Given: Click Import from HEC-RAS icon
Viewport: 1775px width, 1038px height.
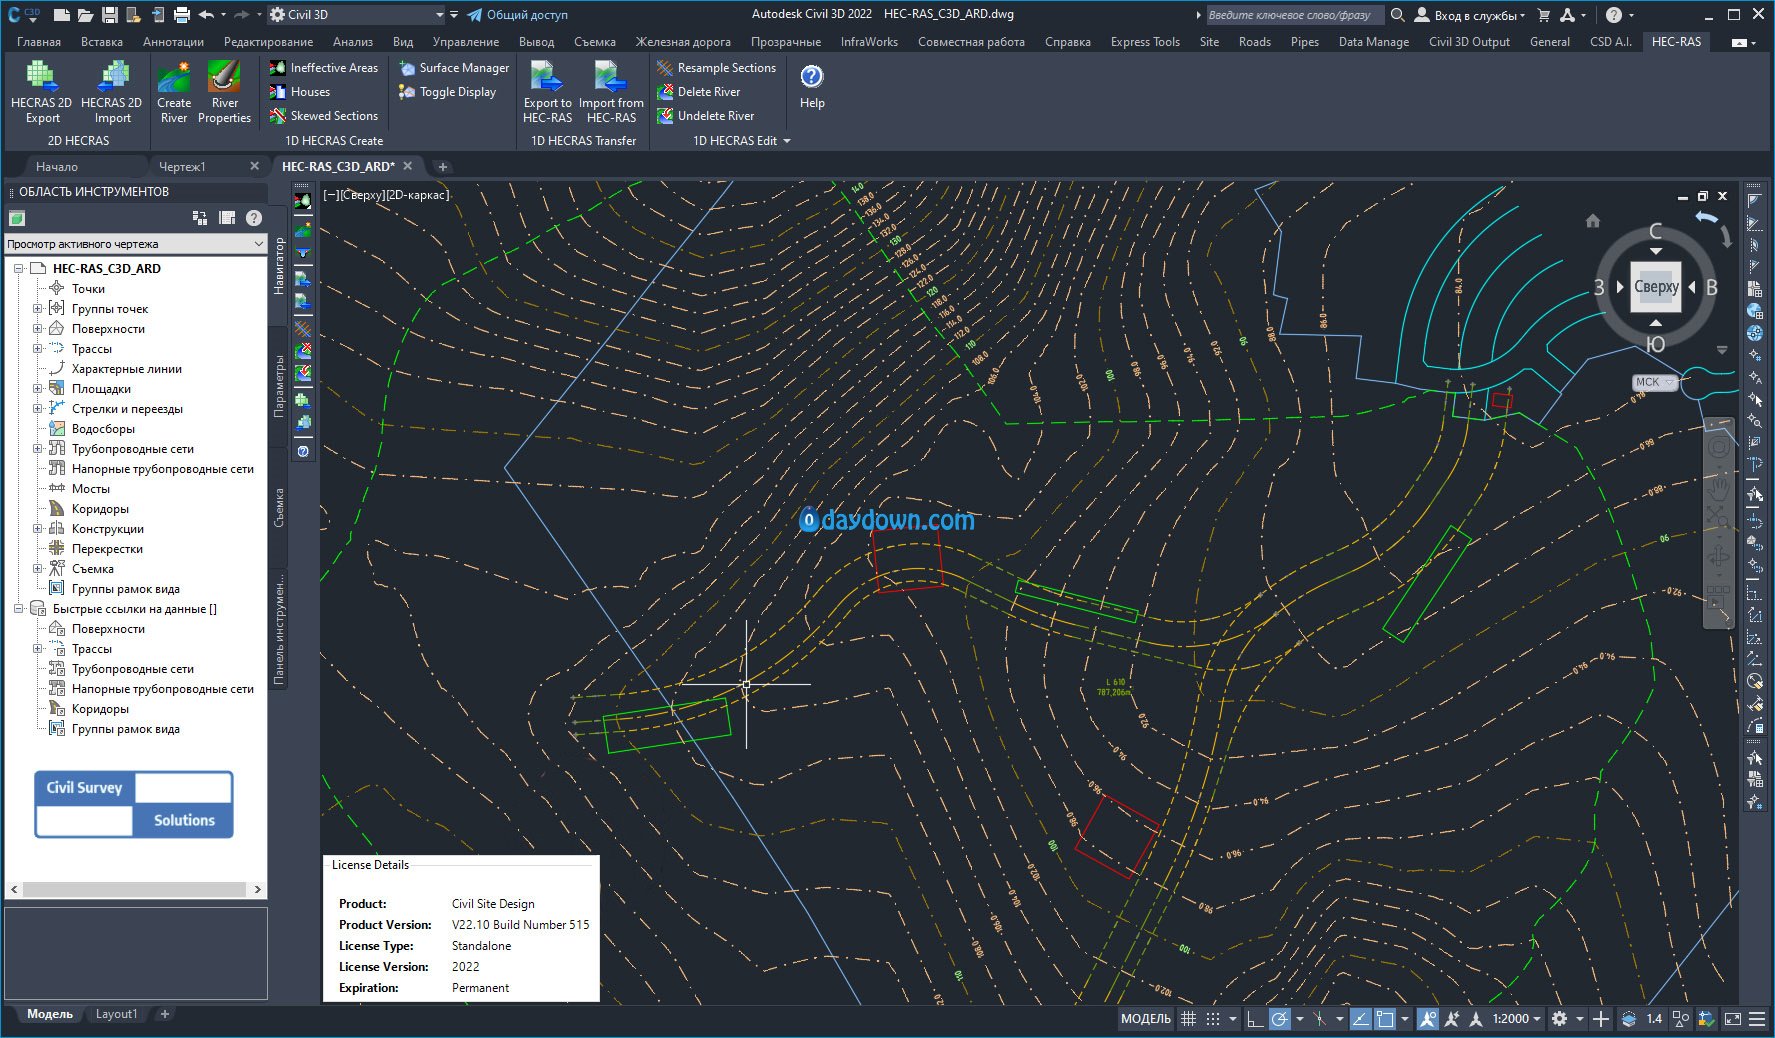Looking at the screenshot, I should click(610, 78).
